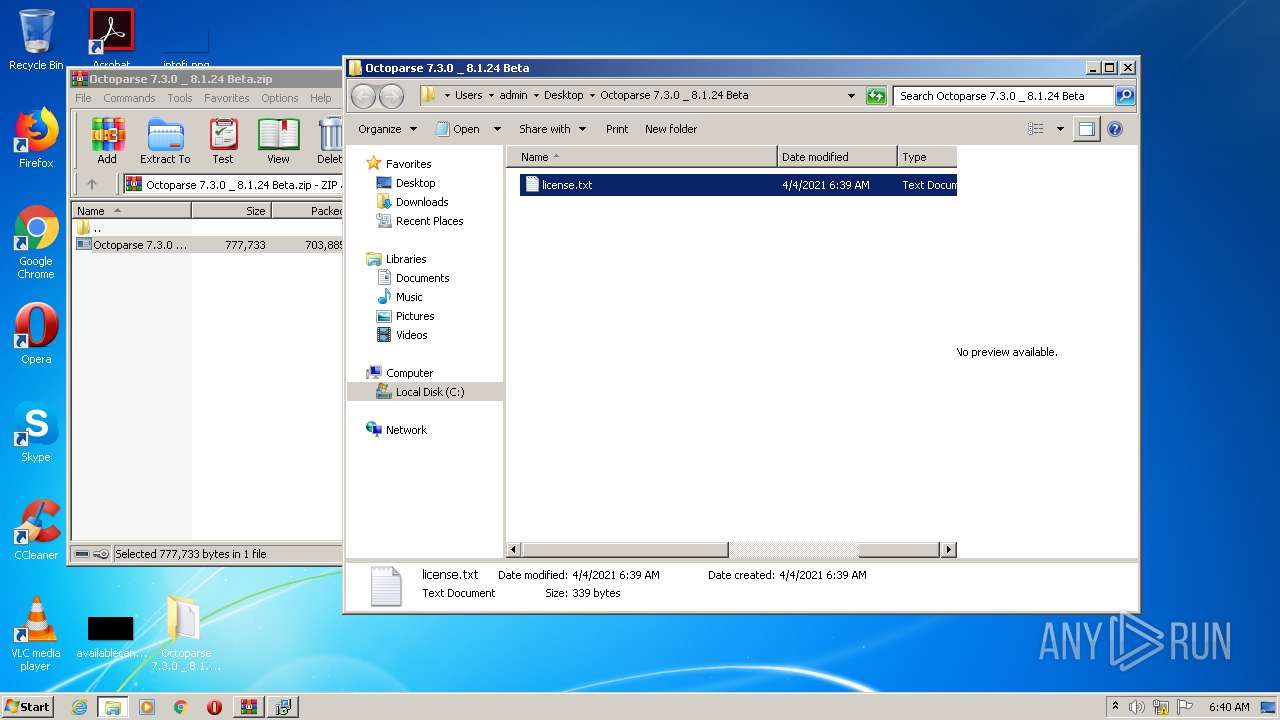Click the Print toolbar button

[x=617, y=129]
